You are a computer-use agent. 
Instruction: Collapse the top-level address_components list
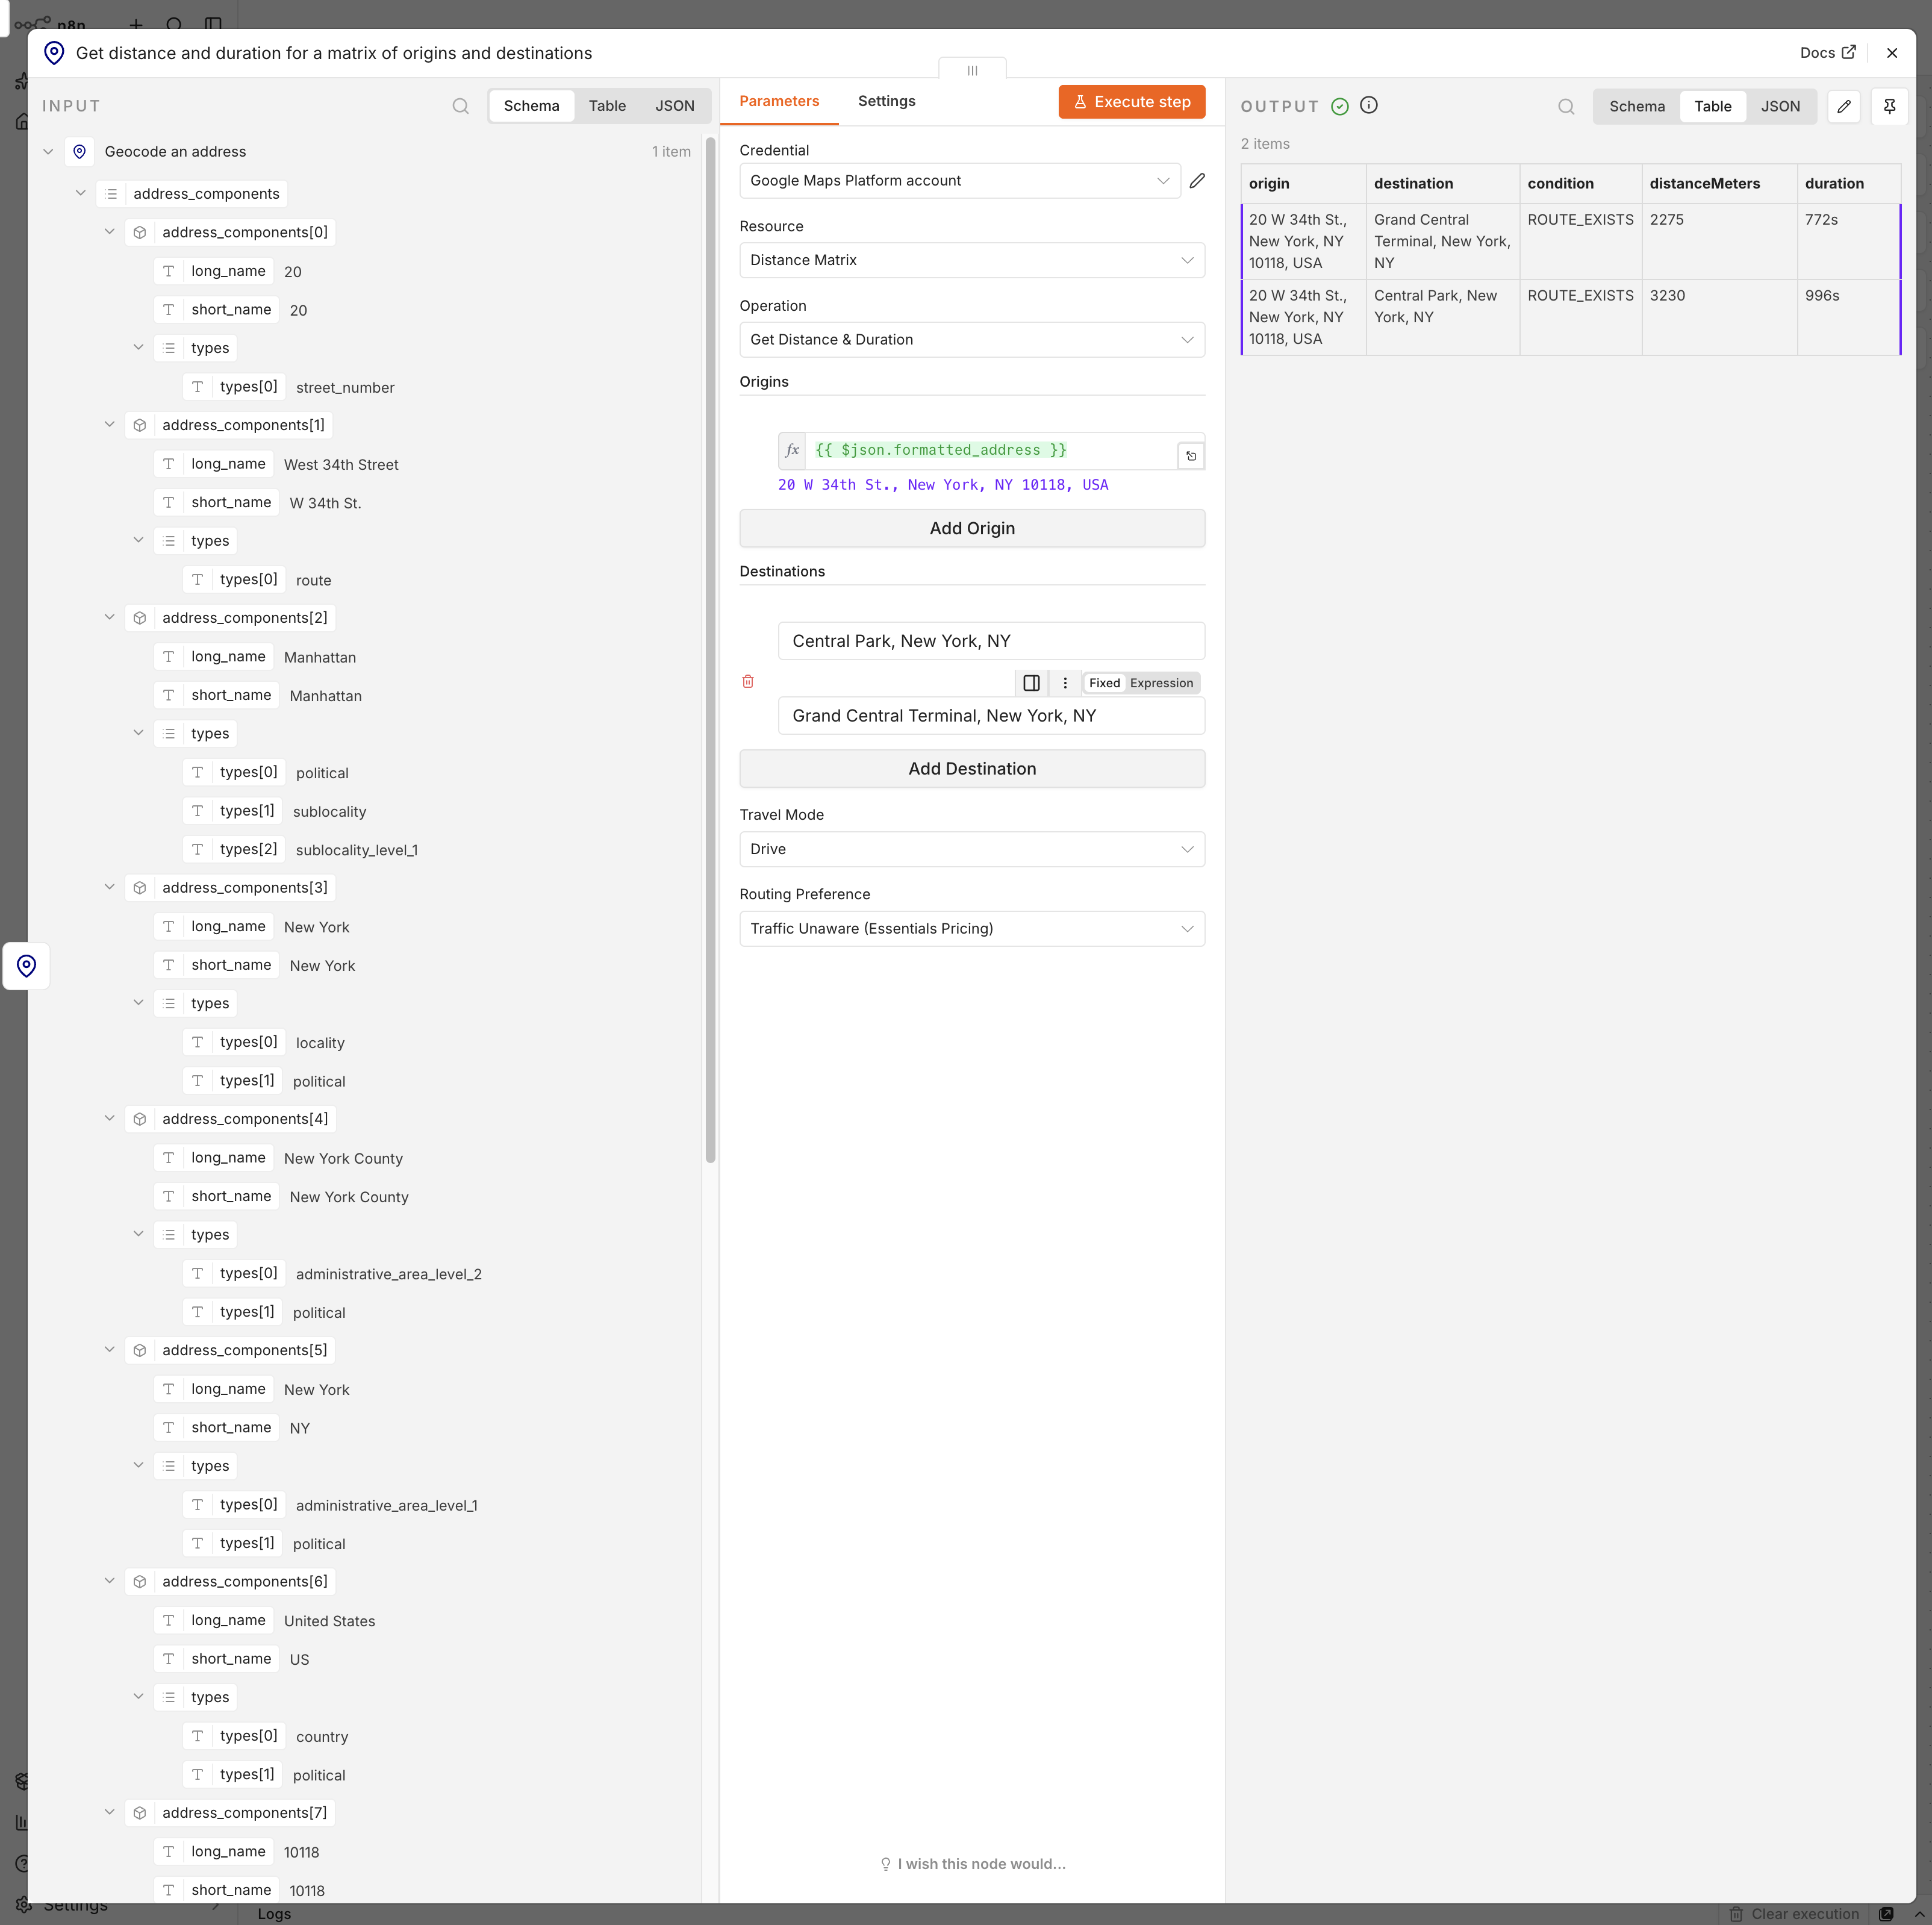point(80,193)
